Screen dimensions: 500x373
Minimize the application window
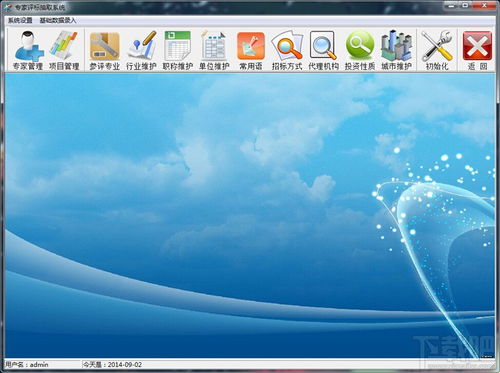point(452,5)
